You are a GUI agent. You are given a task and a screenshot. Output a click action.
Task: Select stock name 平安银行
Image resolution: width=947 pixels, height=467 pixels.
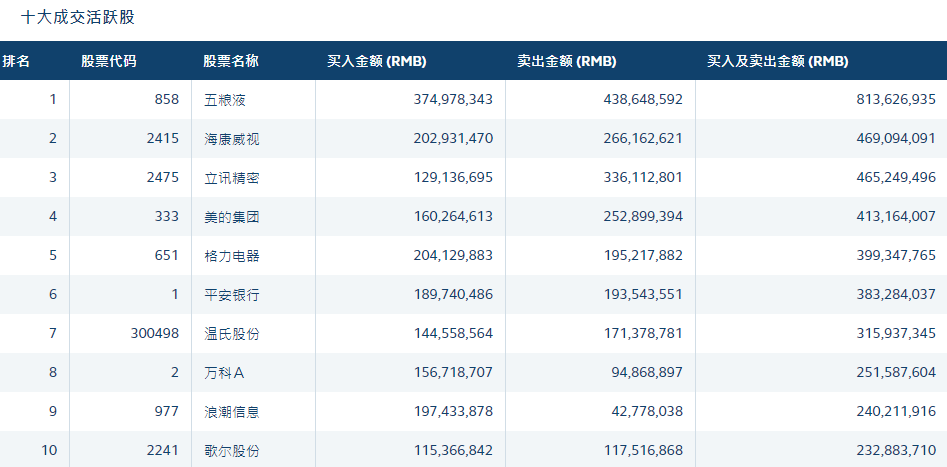(x=232, y=295)
